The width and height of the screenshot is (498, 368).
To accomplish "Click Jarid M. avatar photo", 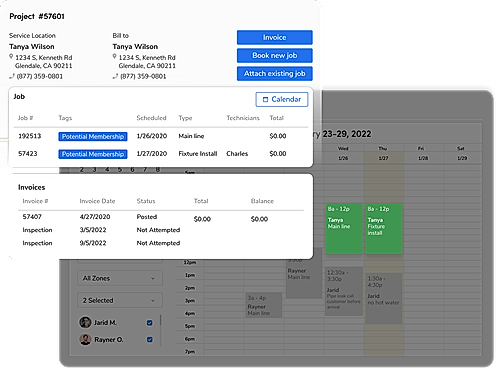I will pos(85,322).
